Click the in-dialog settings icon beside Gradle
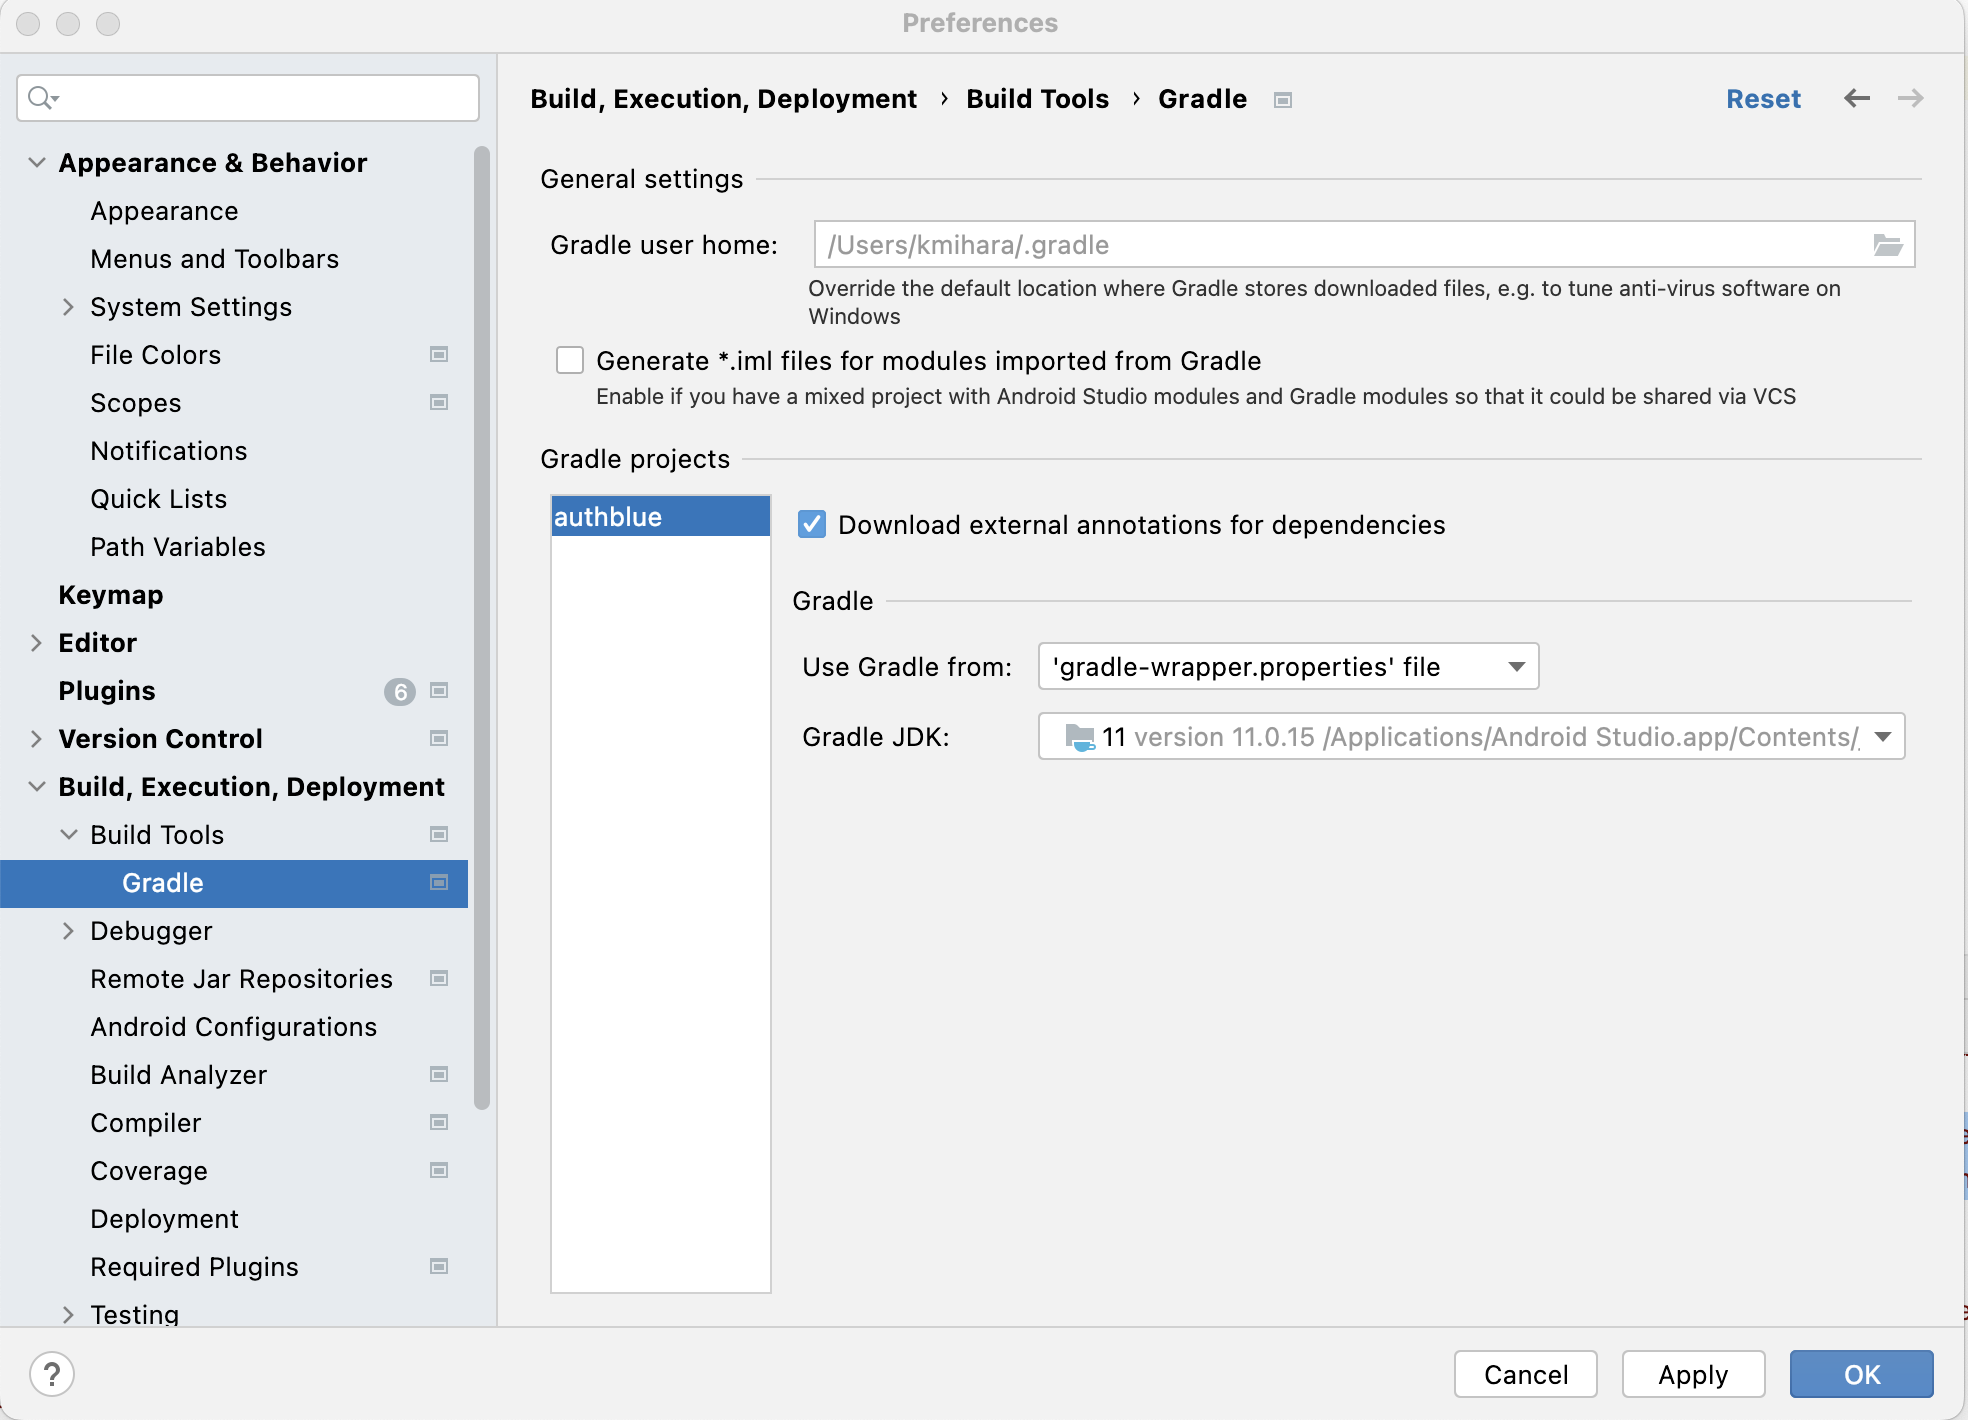Image resolution: width=1968 pixels, height=1420 pixels. click(x=438, y=883)
